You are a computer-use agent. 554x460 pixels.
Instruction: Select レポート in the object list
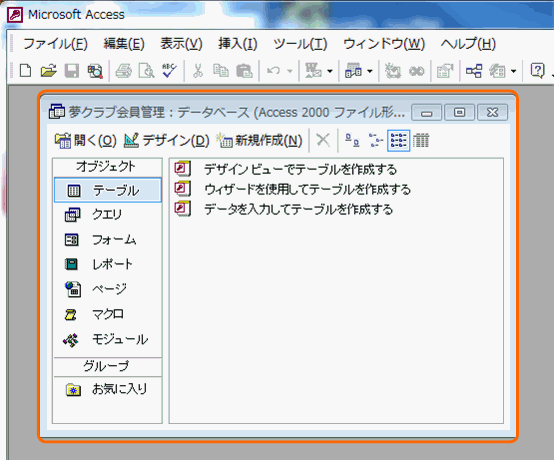click(x=108, y=264)
